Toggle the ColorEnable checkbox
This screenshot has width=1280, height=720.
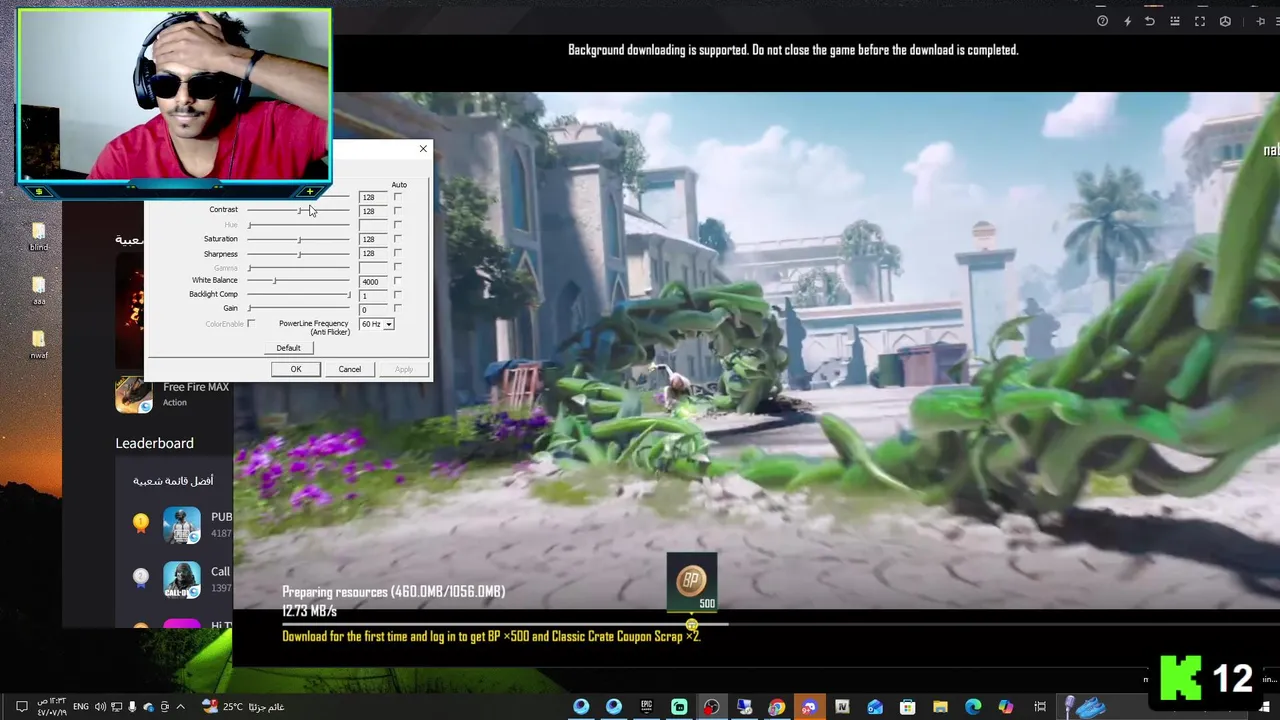tap(251, 324)
